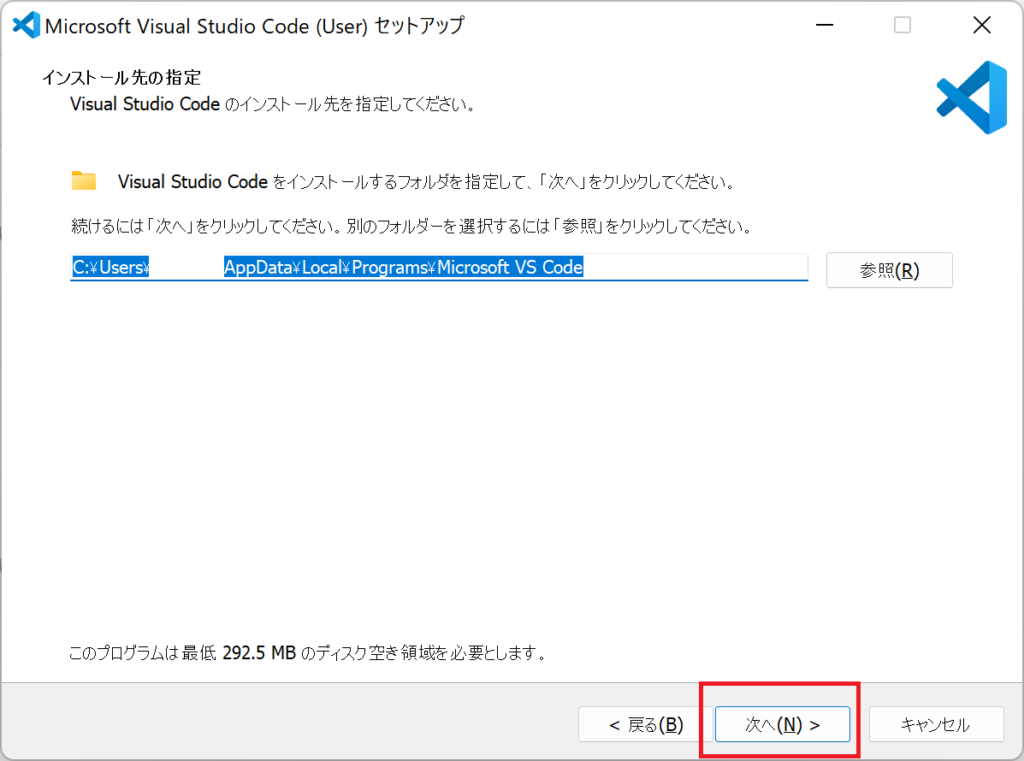This screenshot has height=761, width=1024.
Task: Click the インストール先の指定 heading
Action: [x=121, y=78]
